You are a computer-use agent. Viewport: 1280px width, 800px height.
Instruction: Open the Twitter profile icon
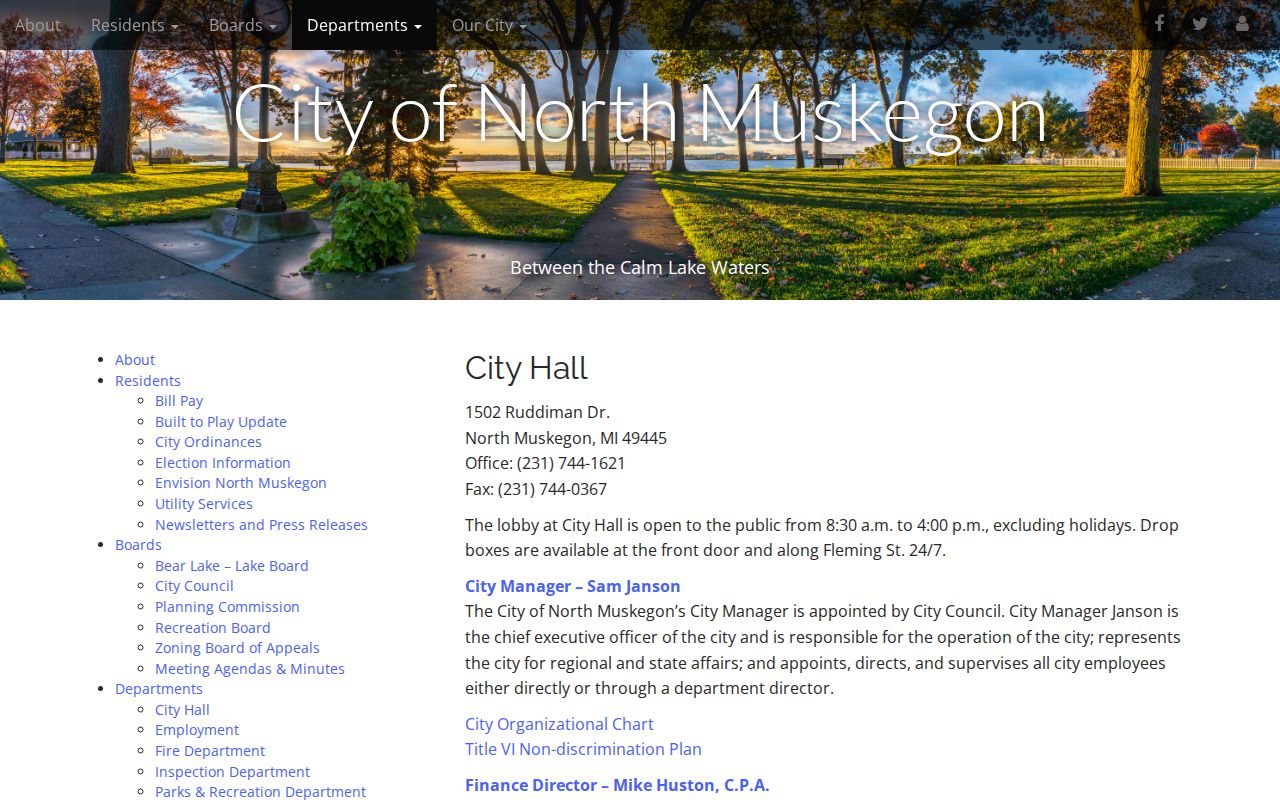[1200, 24]
